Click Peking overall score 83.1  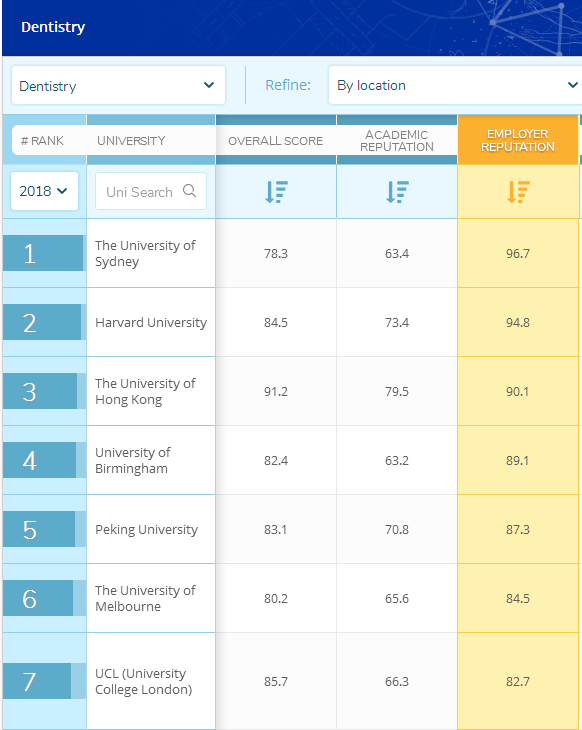[276, 529]
